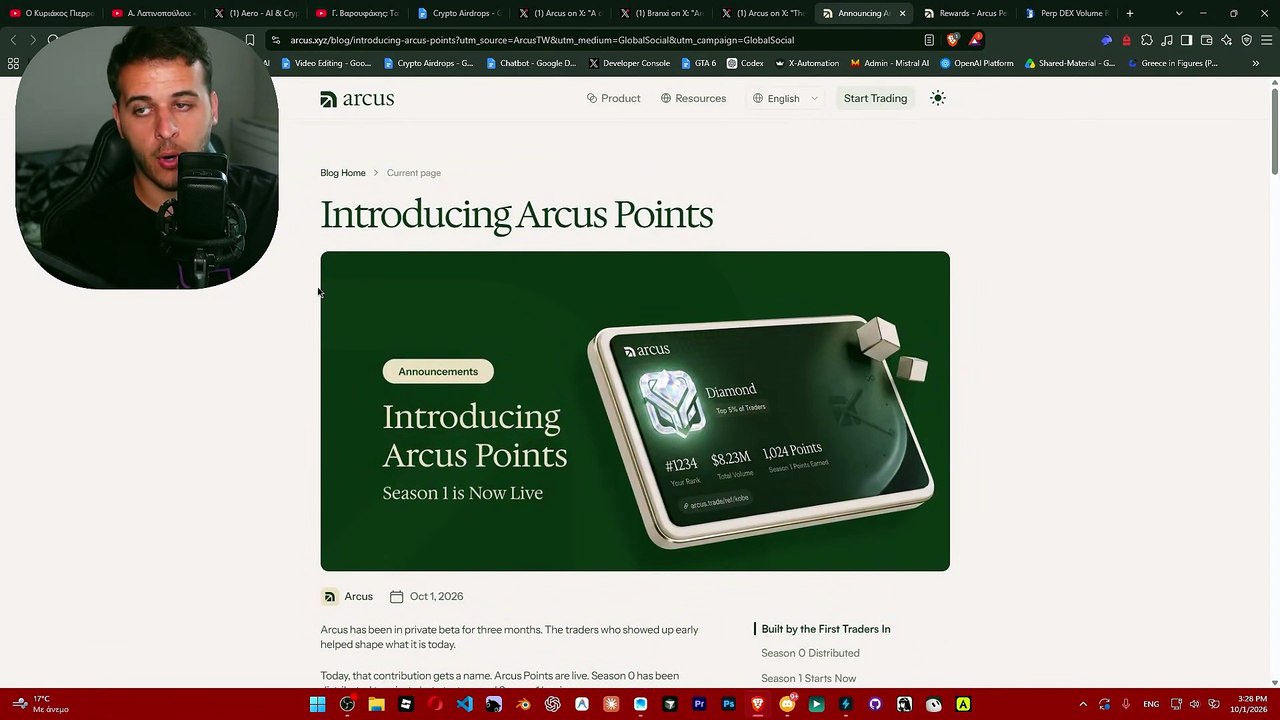Open the tab search dropdown arrow

pyautogui.click(x=1179, y=13)
